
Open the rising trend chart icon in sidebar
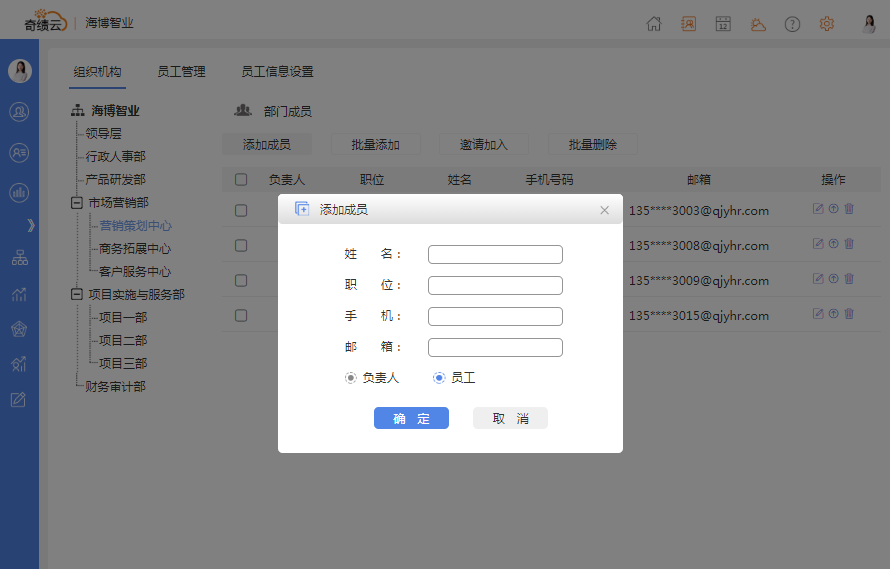(19, 294)
